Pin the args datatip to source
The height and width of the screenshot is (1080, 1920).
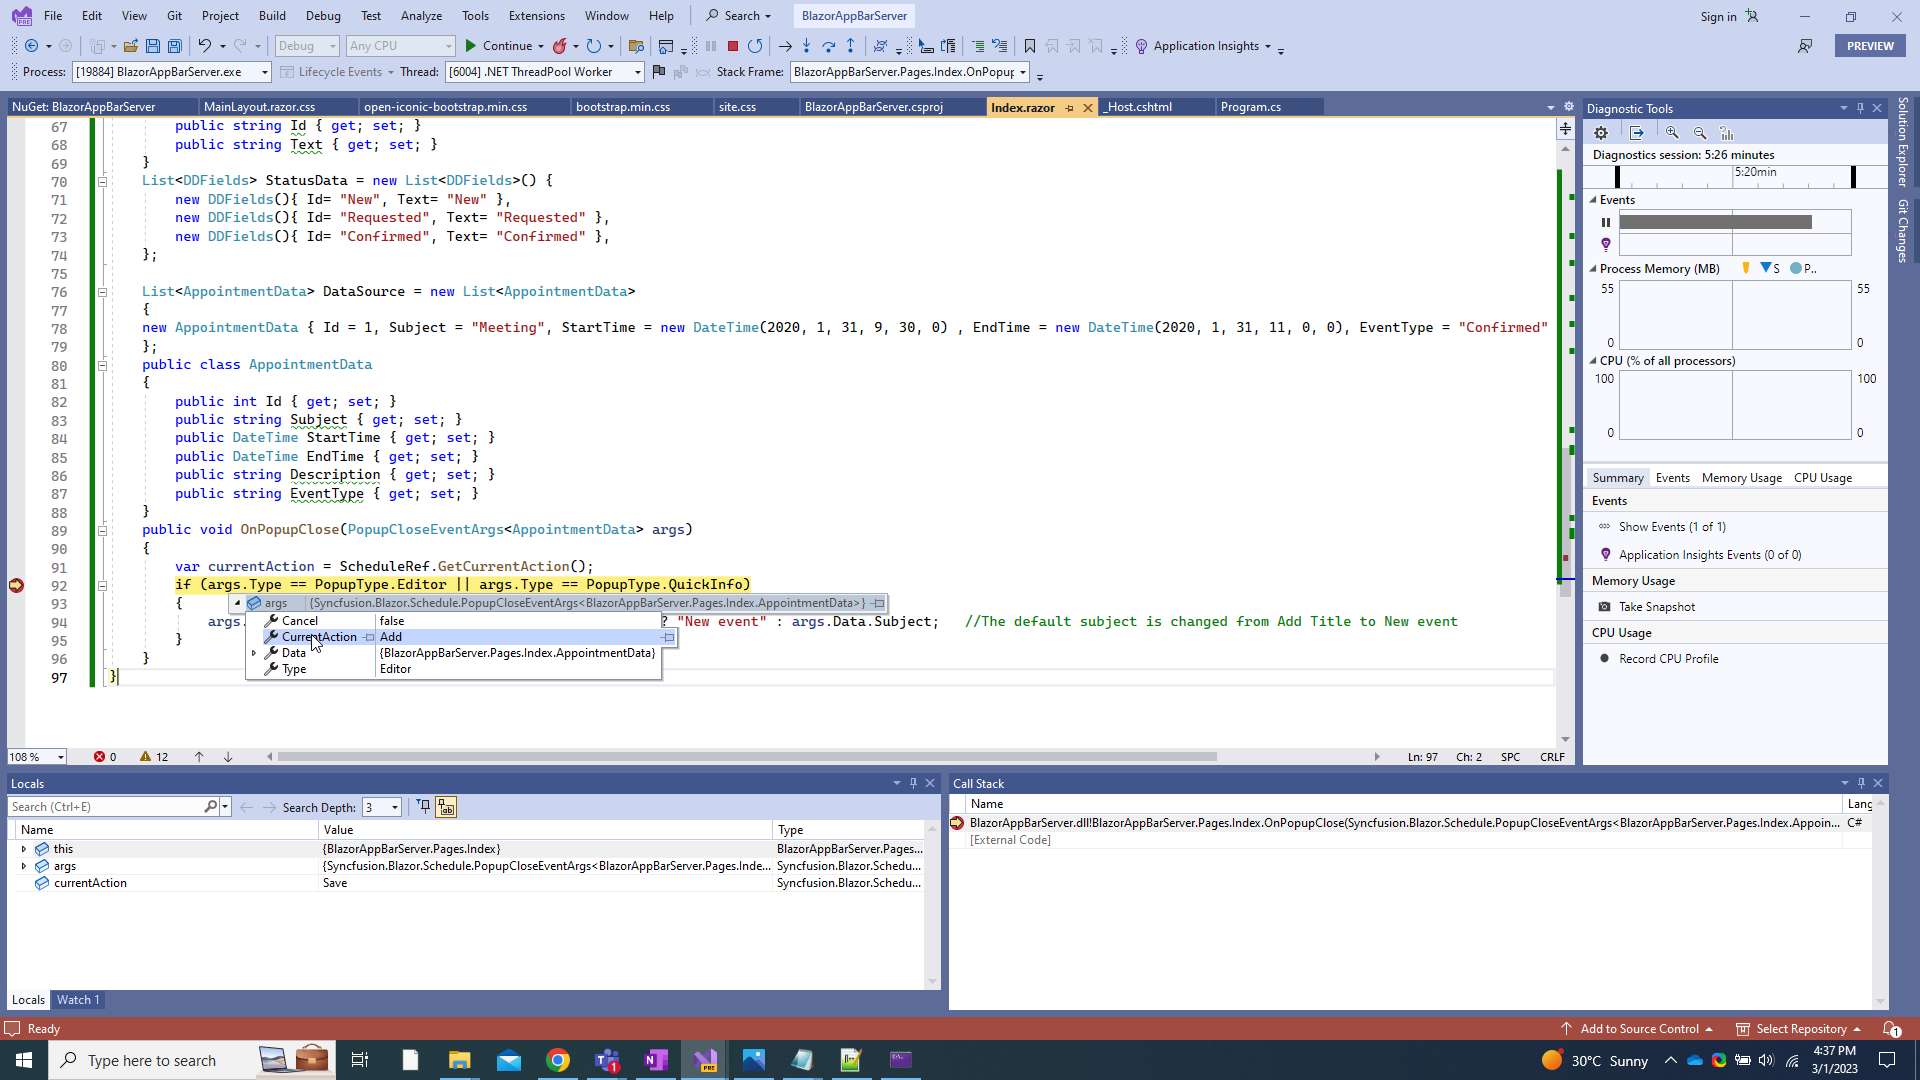877,603
